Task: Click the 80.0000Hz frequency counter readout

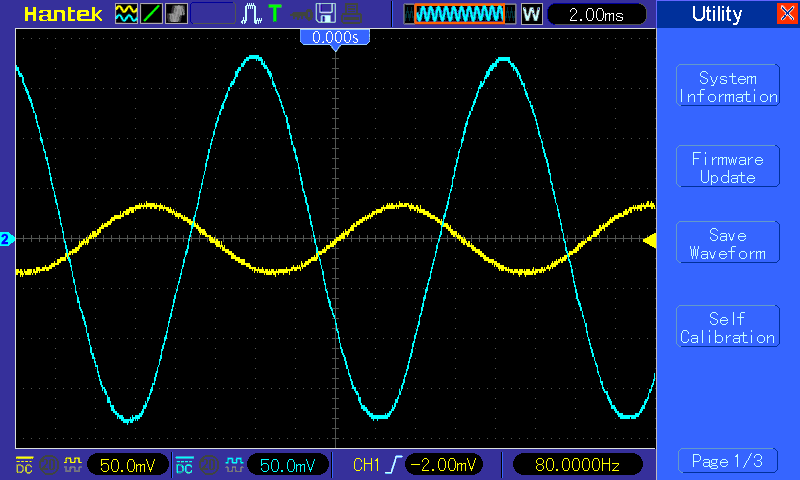Action: [577, 465]
